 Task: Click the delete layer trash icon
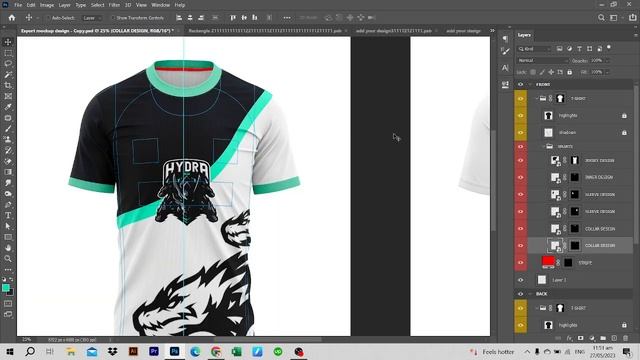(626, 338)
